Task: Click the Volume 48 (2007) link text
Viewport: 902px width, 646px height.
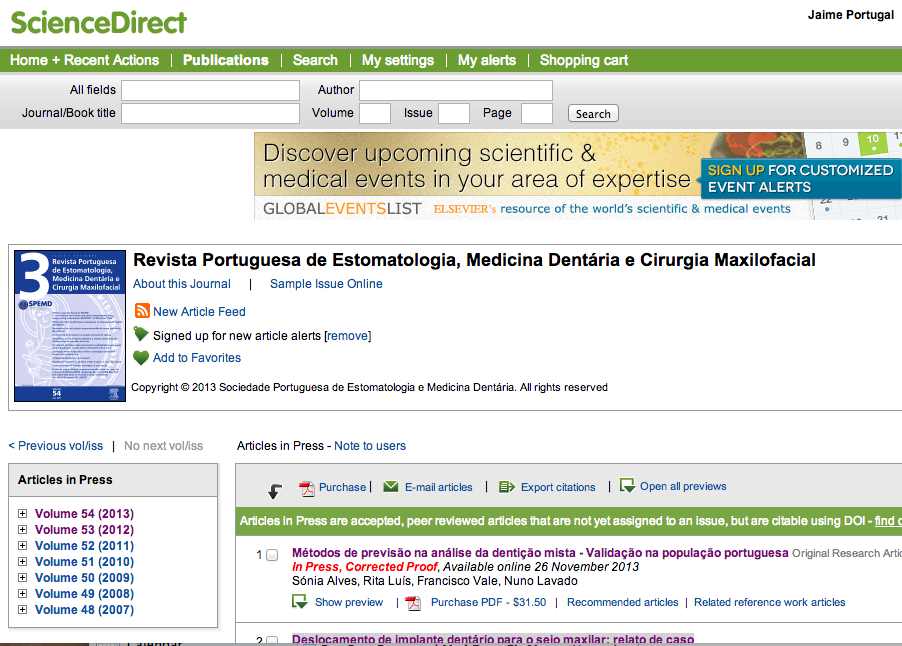Action: click(84, 610)
